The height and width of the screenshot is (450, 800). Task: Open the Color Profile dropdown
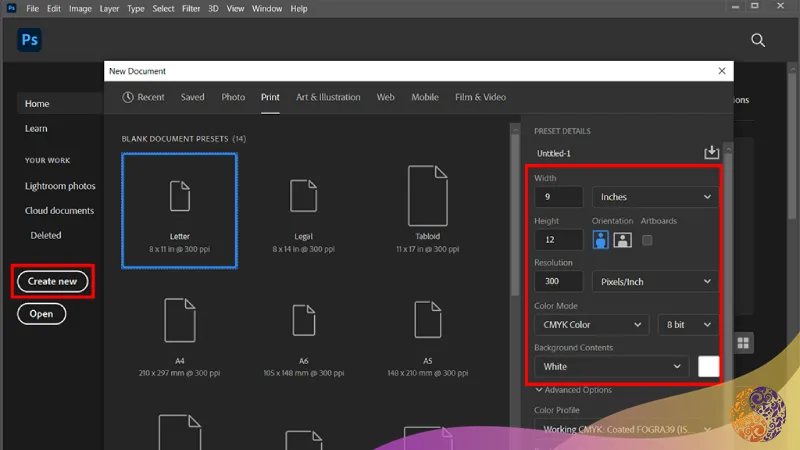[x=626, y=429]
